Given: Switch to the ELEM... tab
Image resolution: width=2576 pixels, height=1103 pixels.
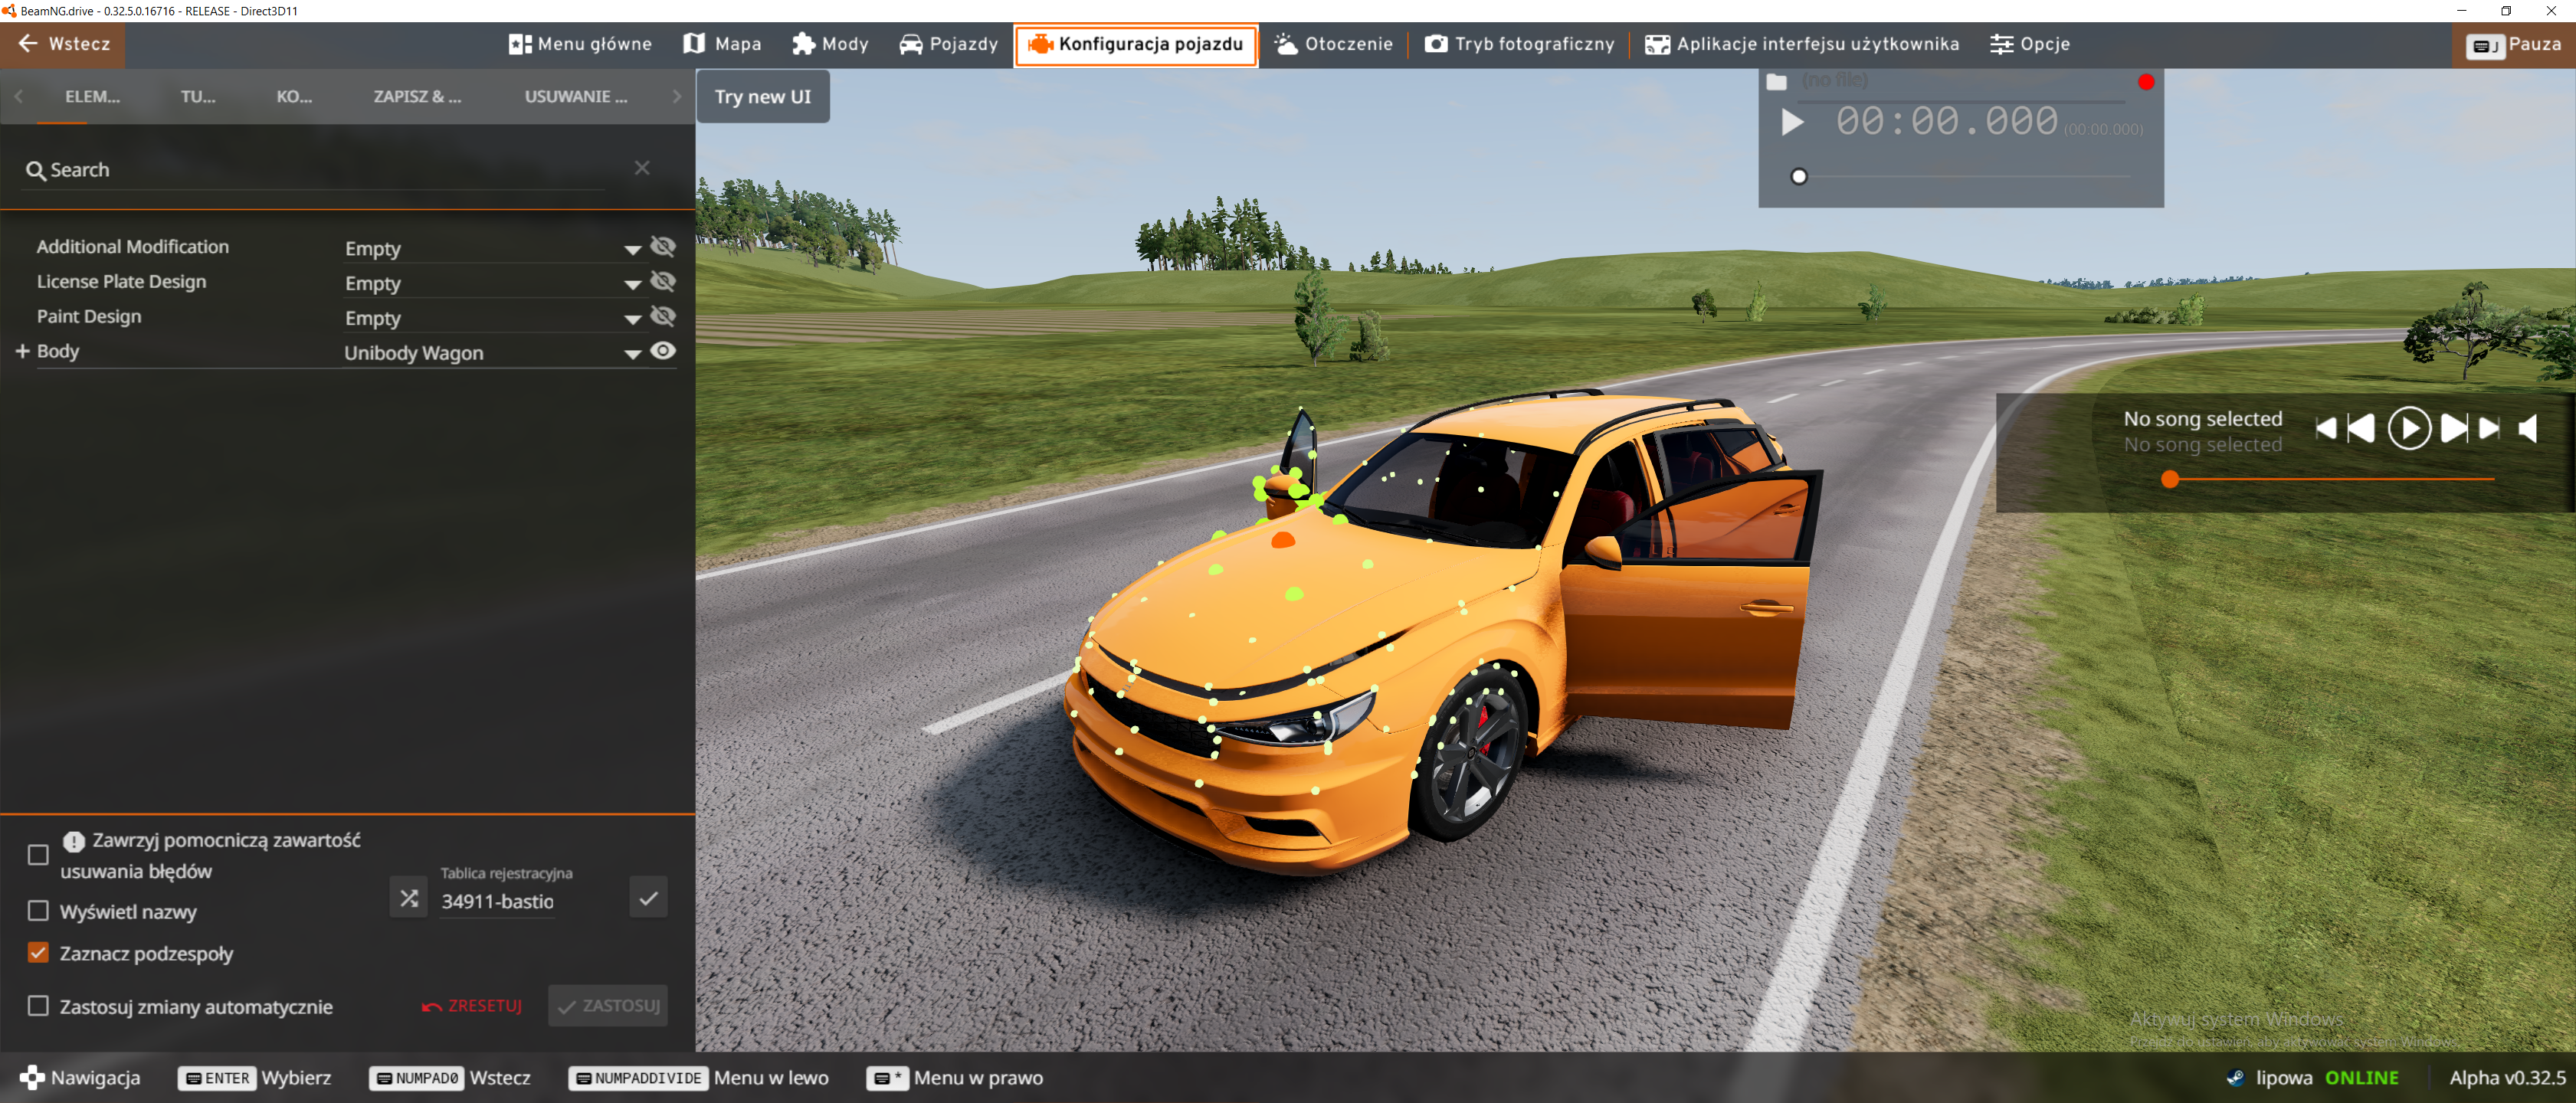Looking at the screenshot, I should coord(92,96).
